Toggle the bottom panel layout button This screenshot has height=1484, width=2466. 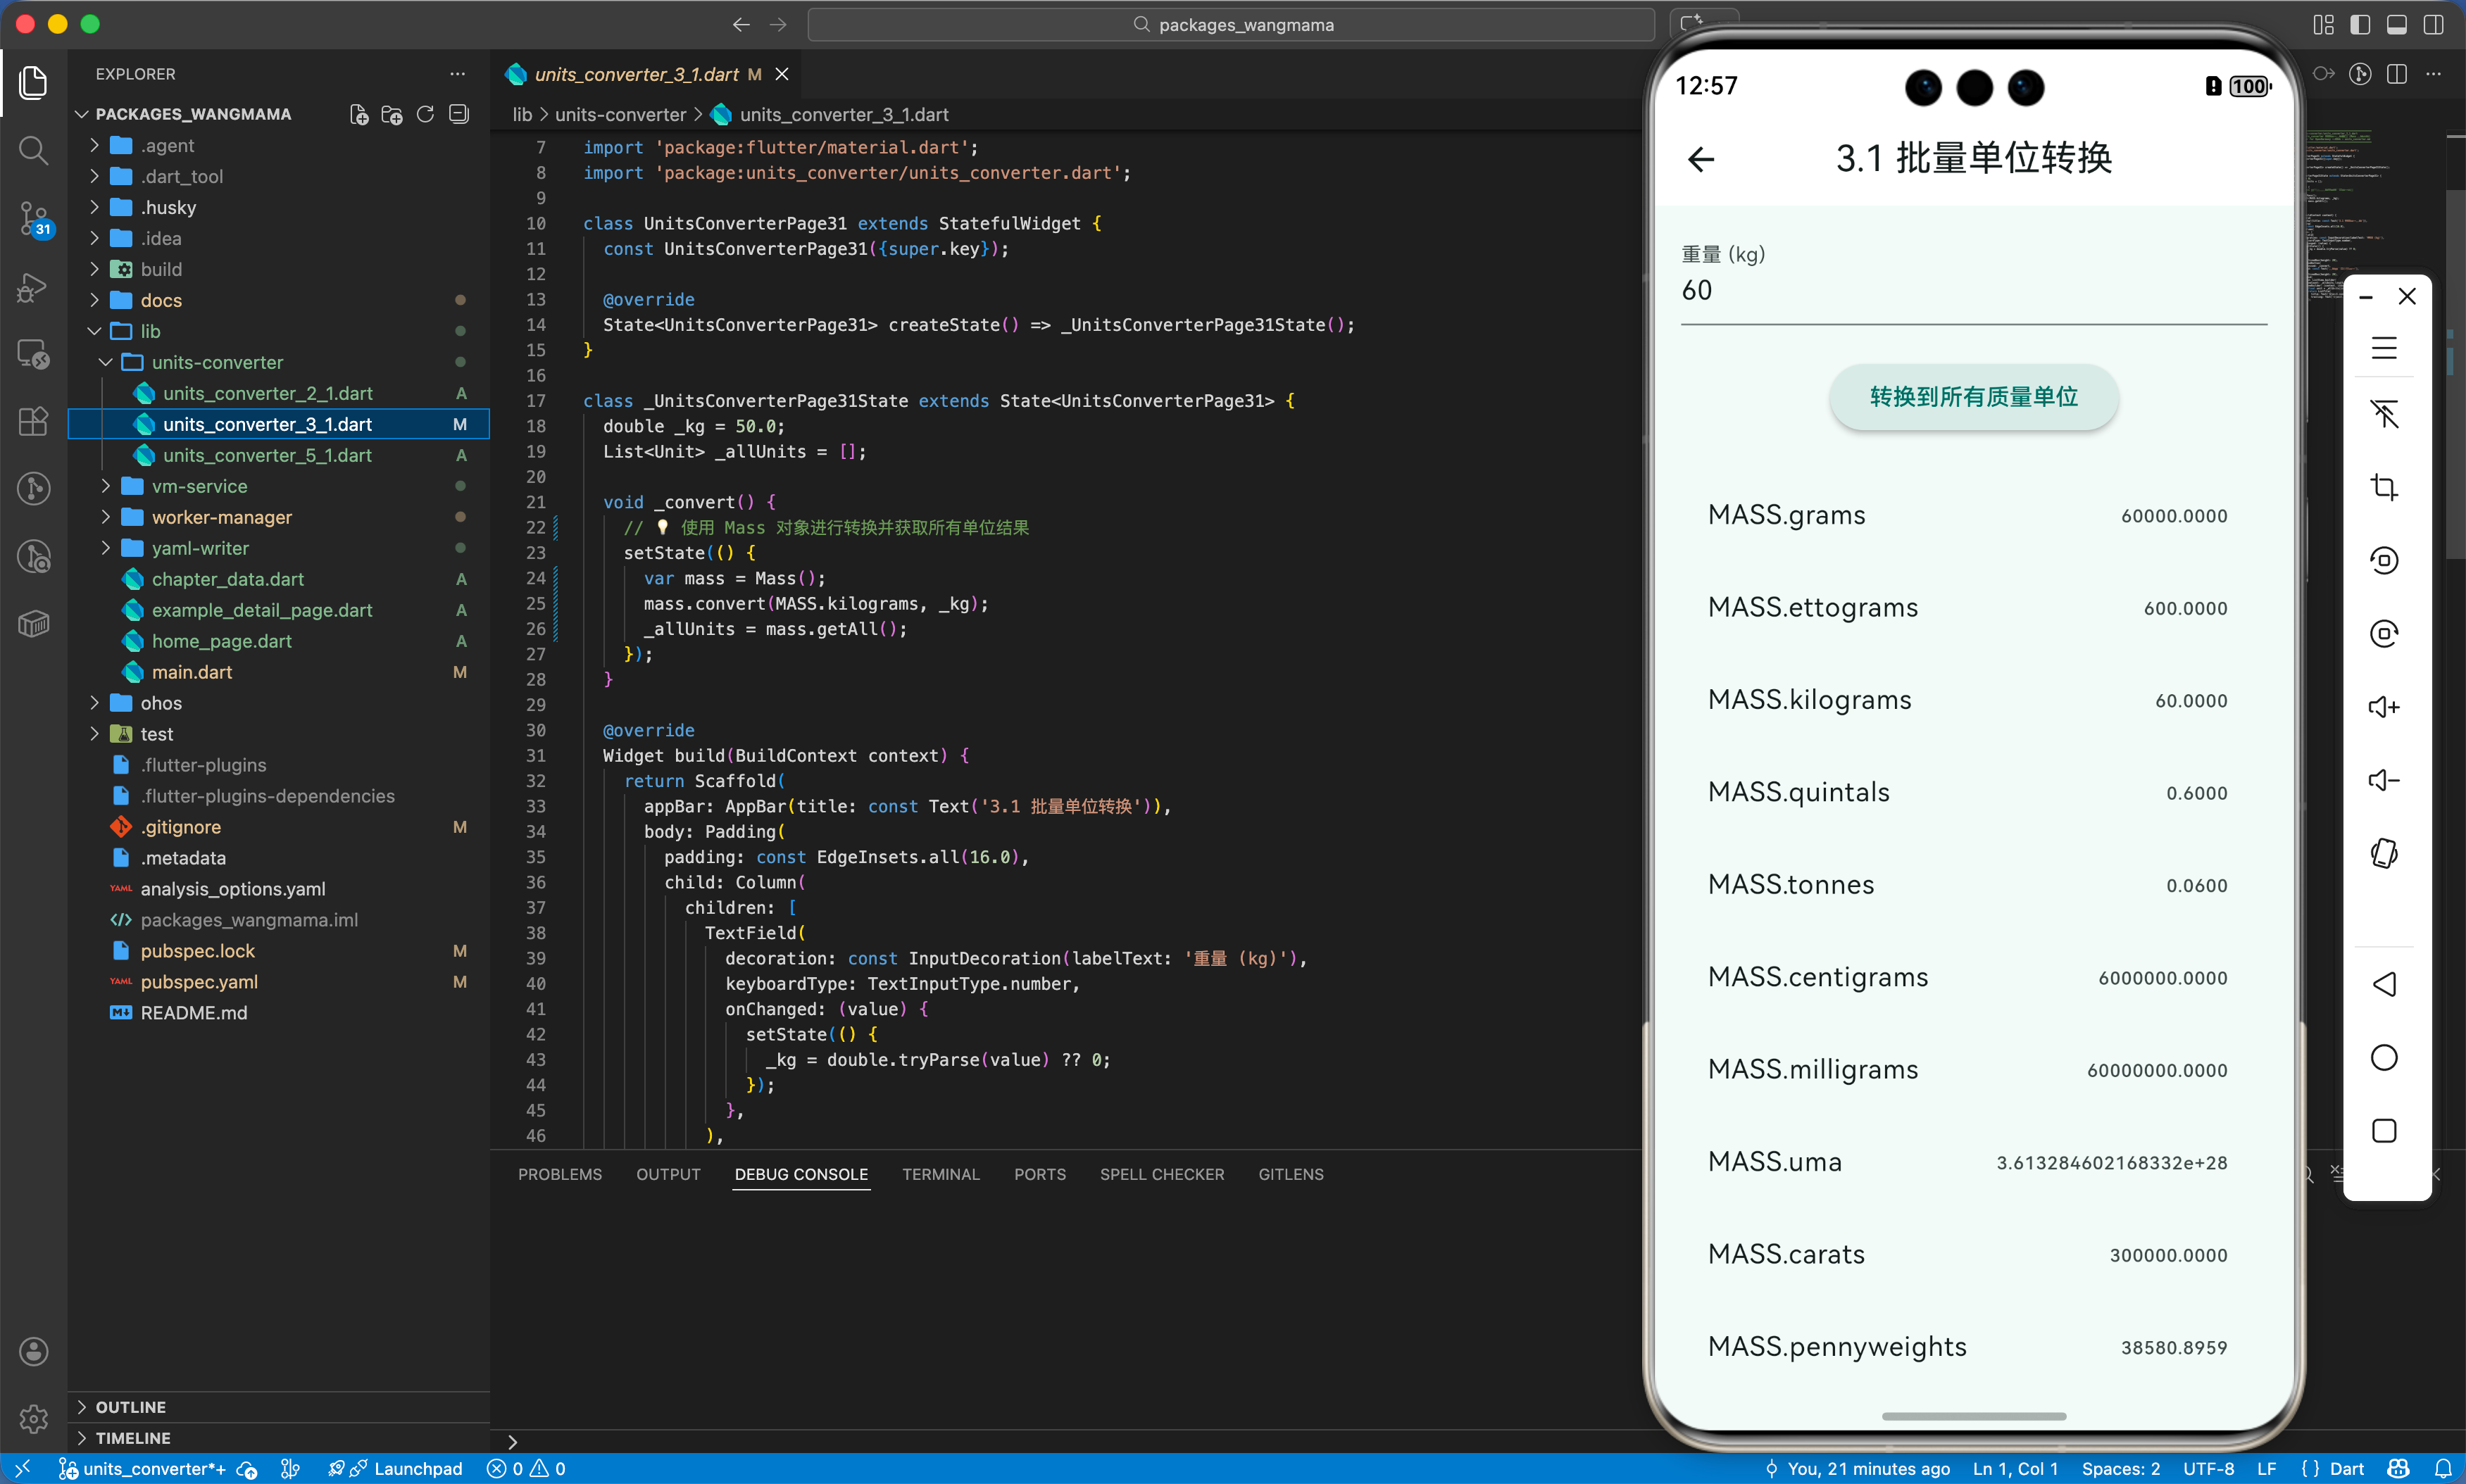click(2397, 25)
